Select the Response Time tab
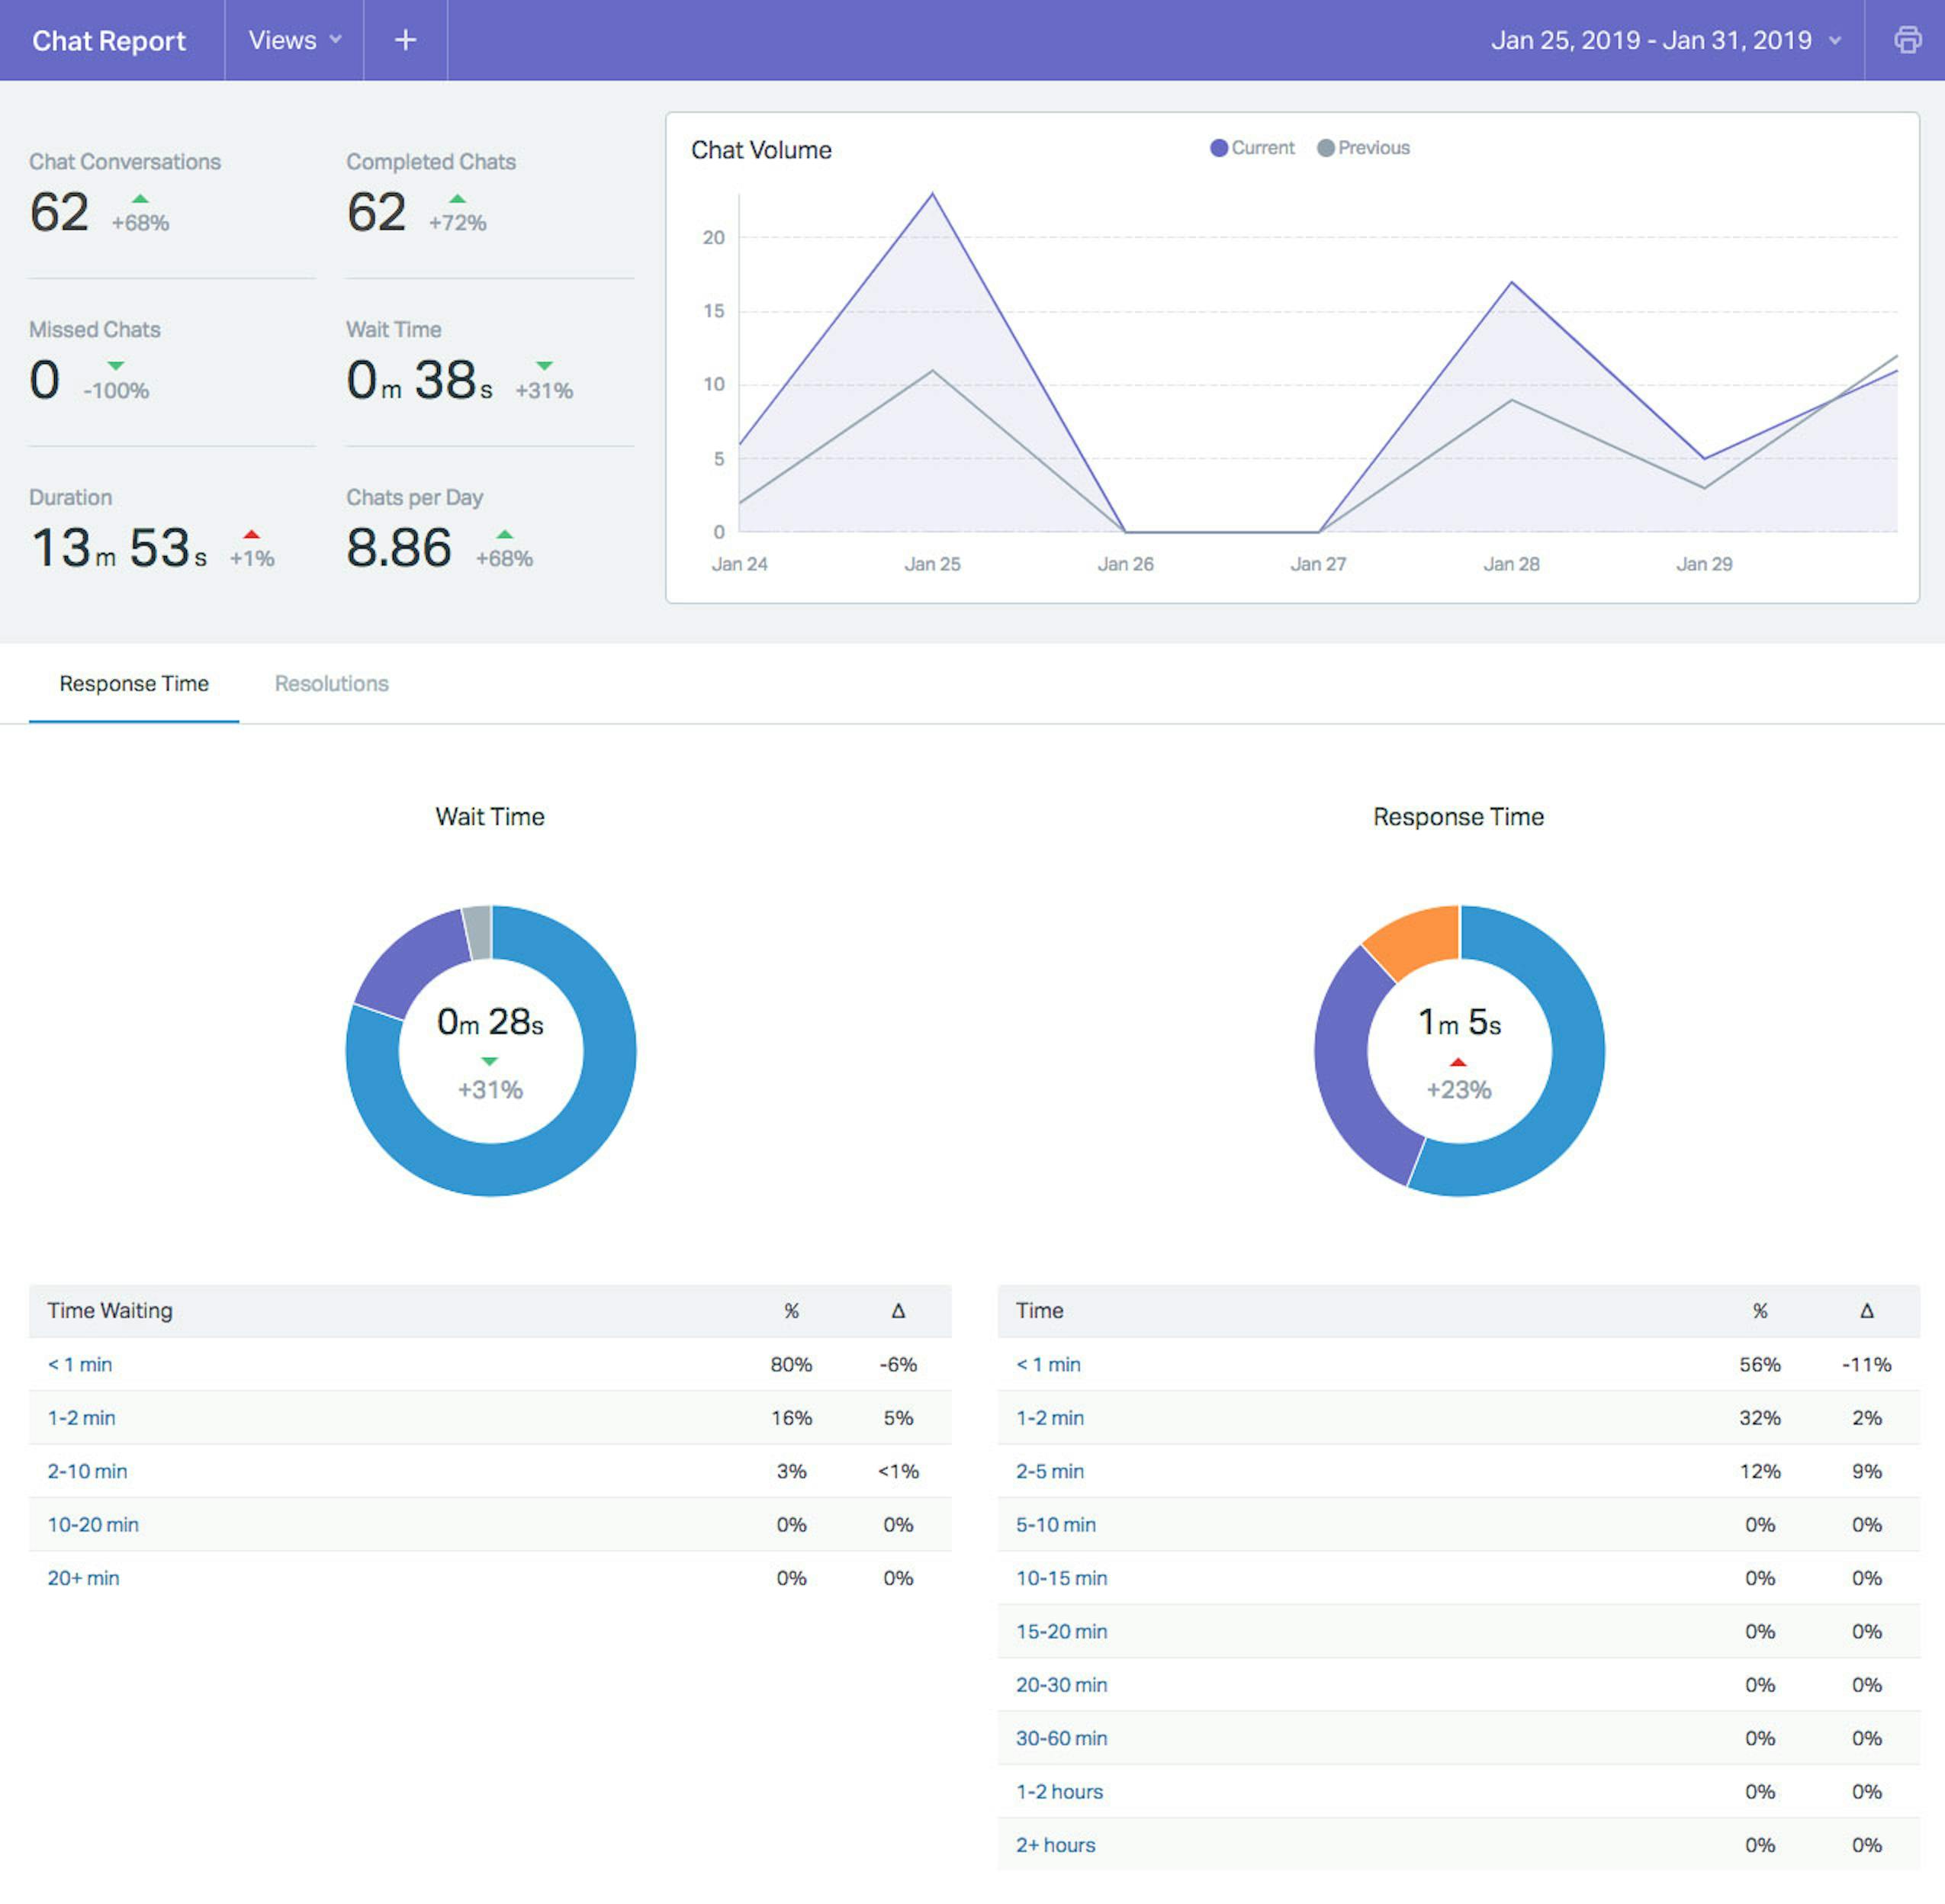Image resolution: width=1945 pixels, height=1904 pixels. [134, 683]
